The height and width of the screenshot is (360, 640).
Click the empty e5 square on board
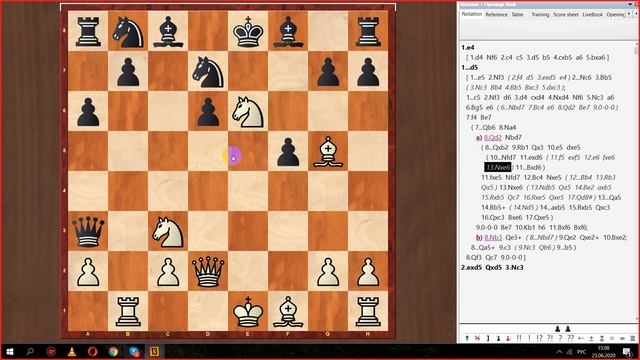tap(248, 151)
